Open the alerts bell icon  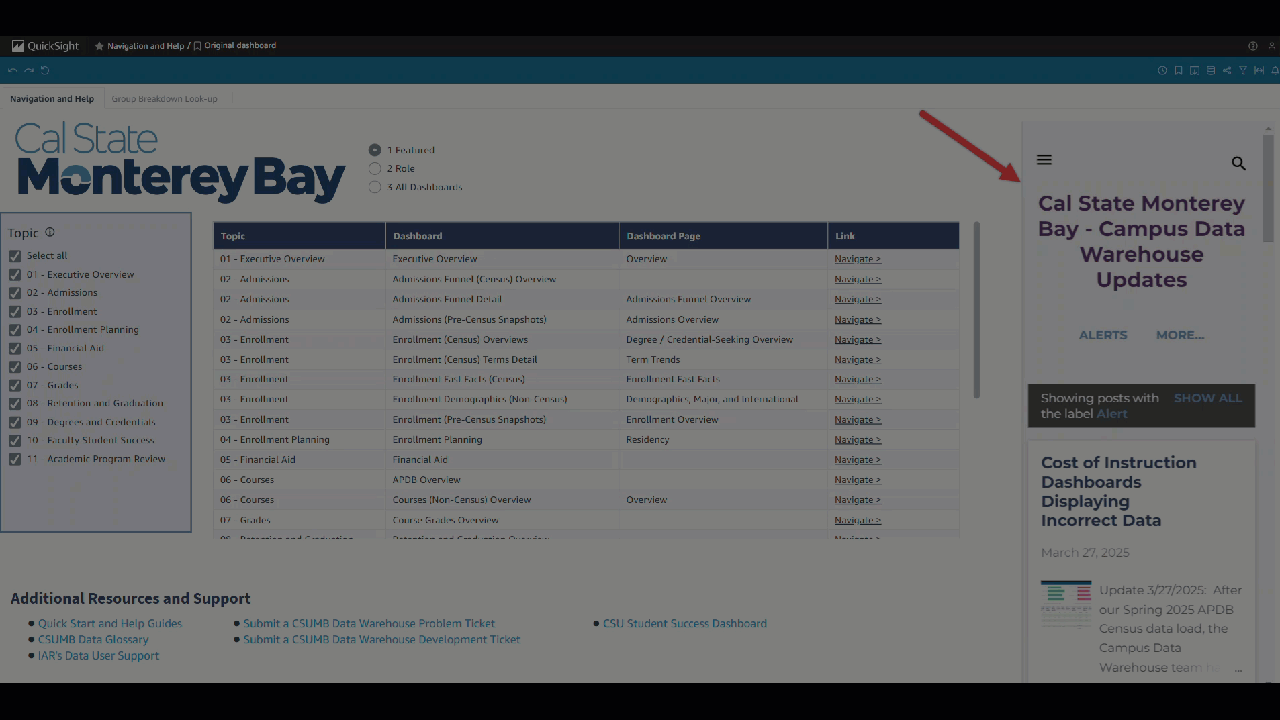pos(1275,70)
